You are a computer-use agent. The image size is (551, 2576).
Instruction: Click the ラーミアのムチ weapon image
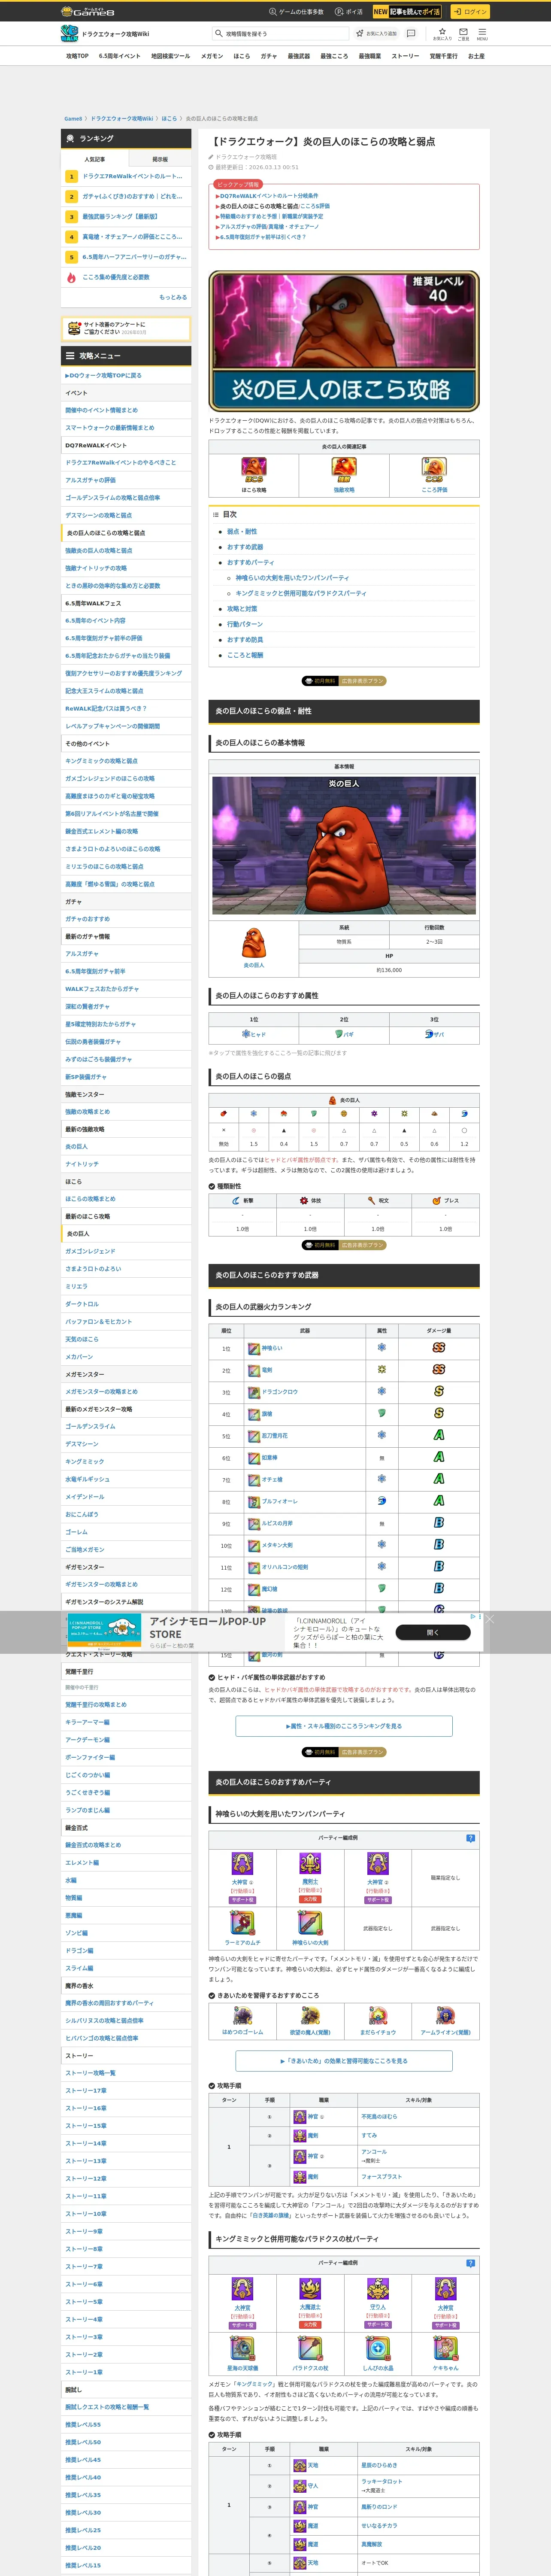pos(242,1923)
